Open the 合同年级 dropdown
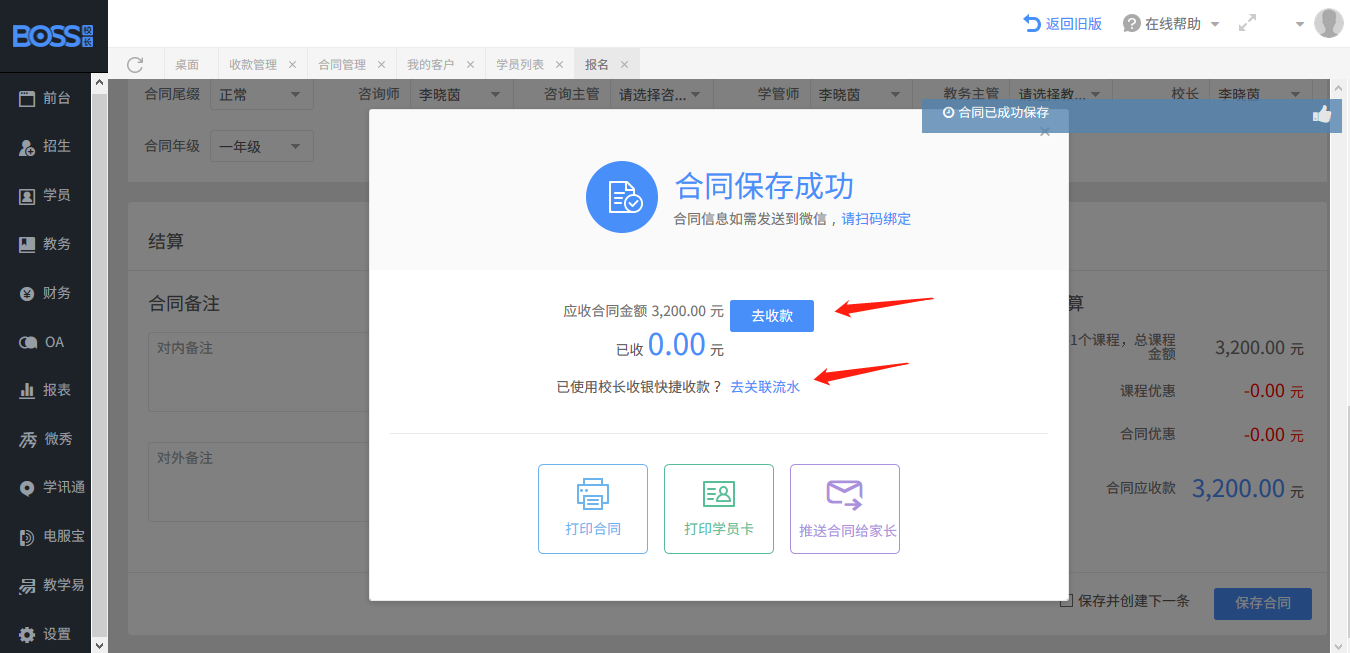Image resolution: width=1350 pixels, height=653 pixels. 262,146
